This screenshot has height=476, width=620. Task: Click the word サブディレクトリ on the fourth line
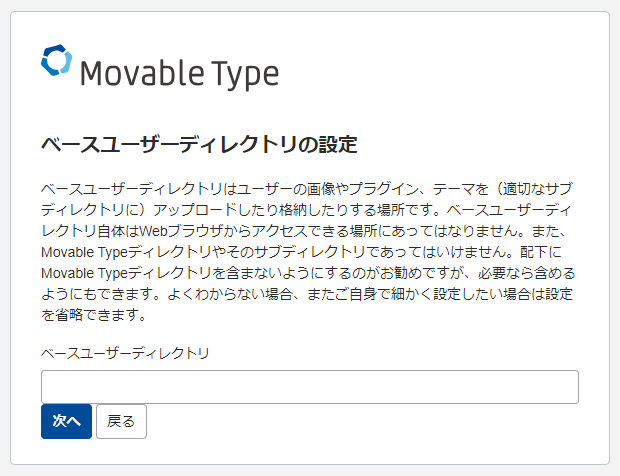(309, 252)
